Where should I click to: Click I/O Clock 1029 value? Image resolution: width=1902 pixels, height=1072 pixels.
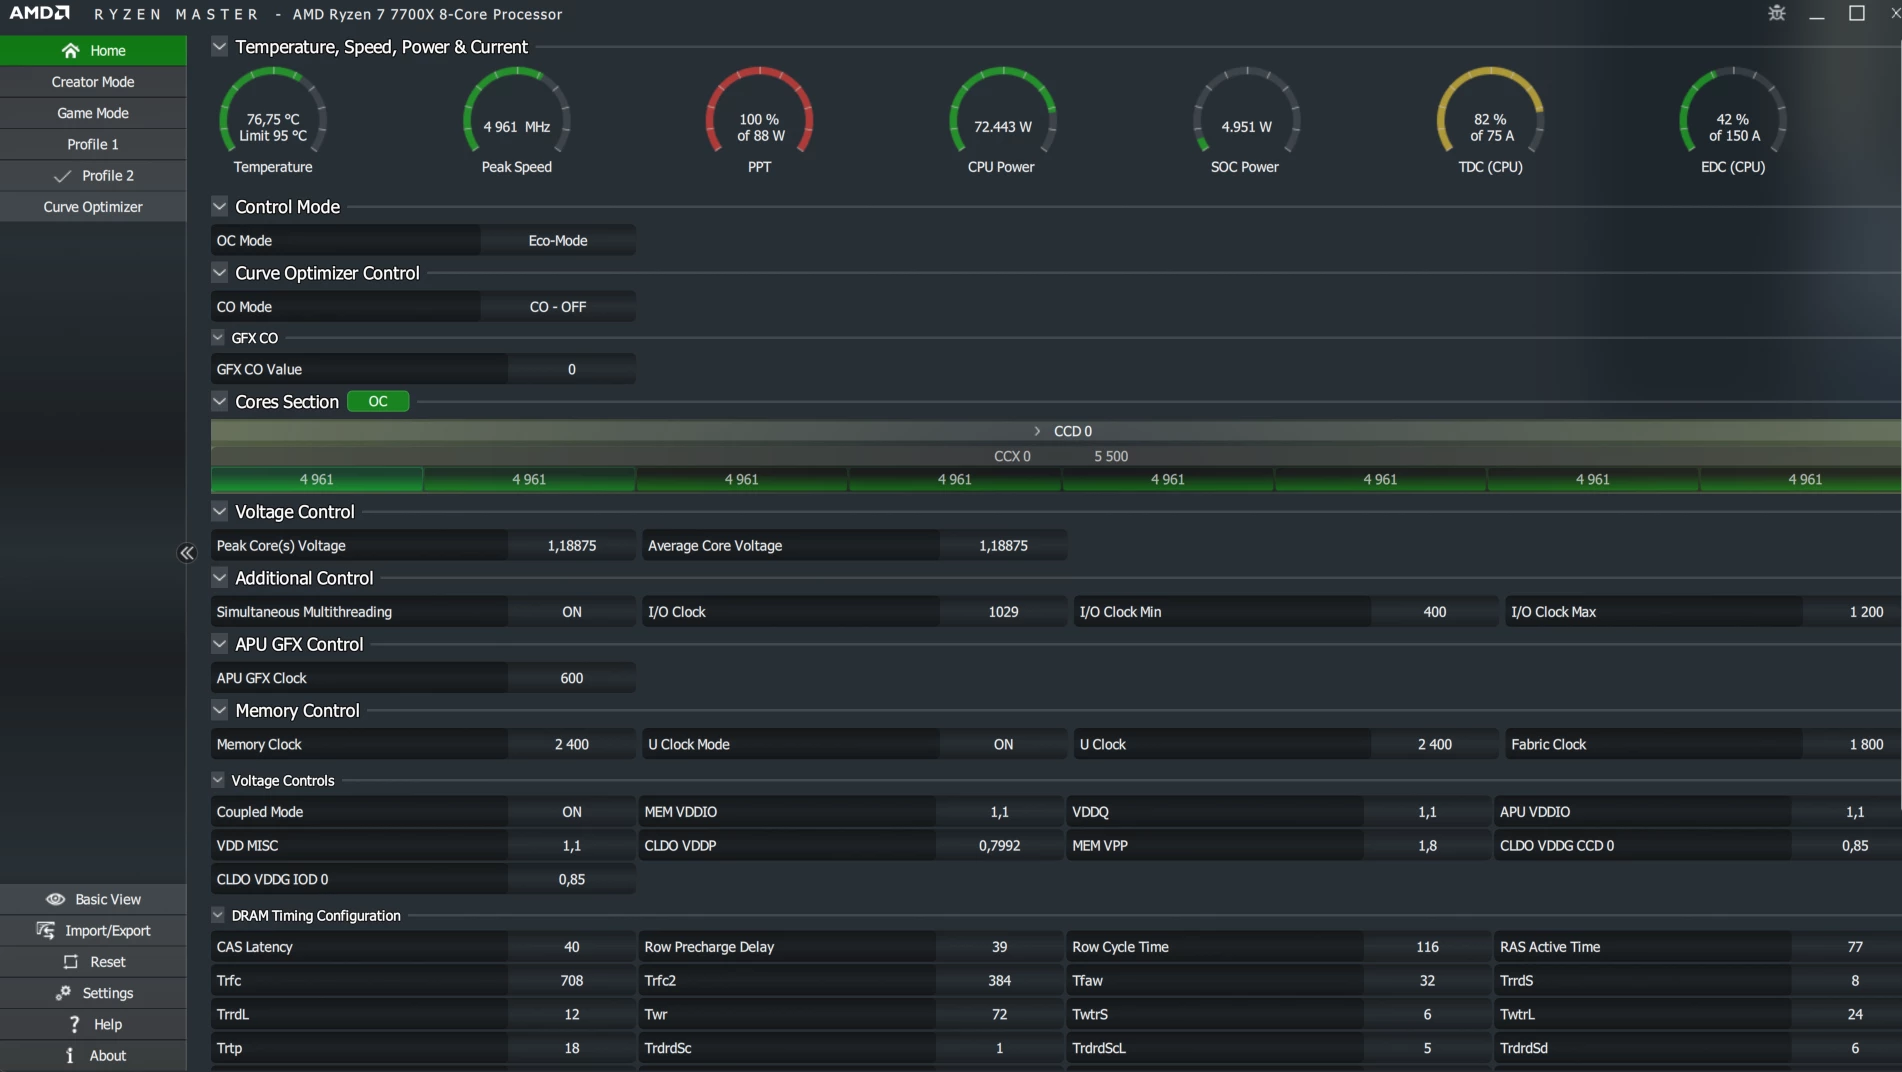coord(1003,612)
